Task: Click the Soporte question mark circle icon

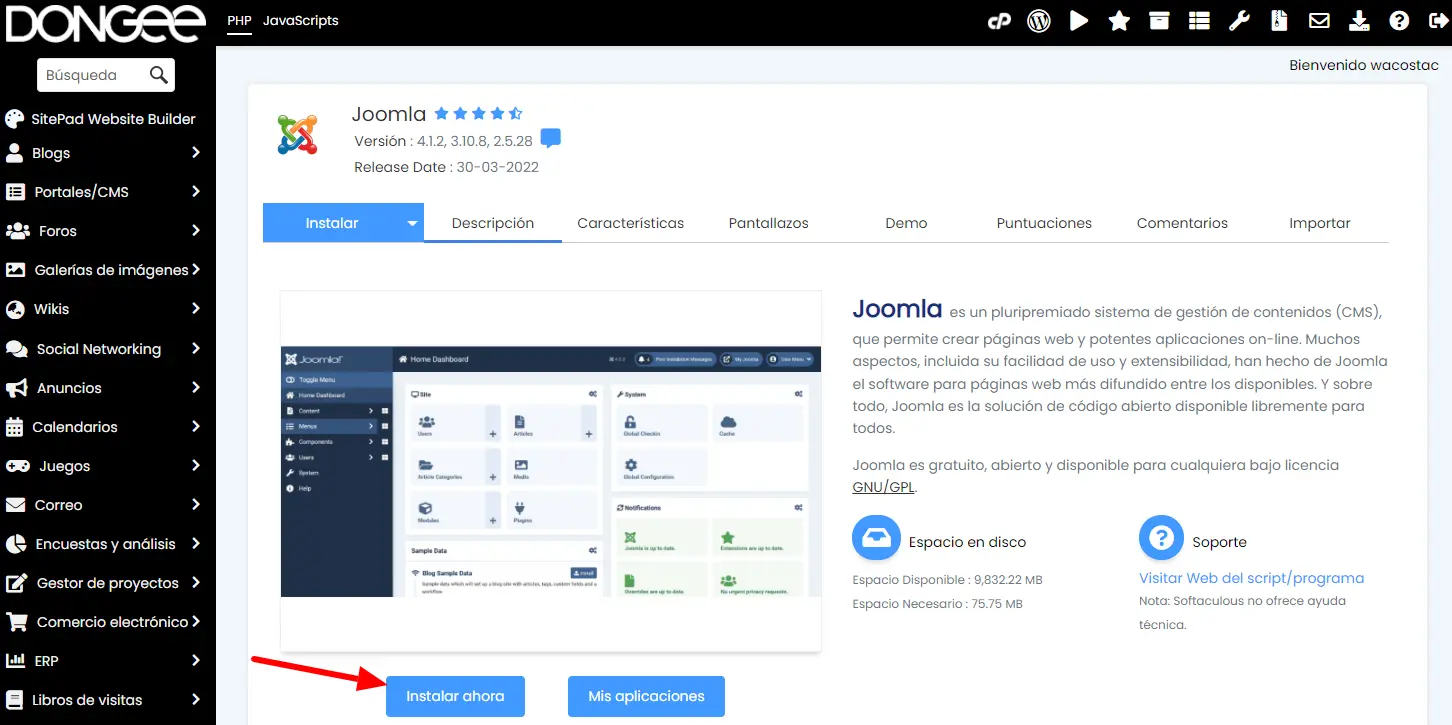Action: point(1161,540)
